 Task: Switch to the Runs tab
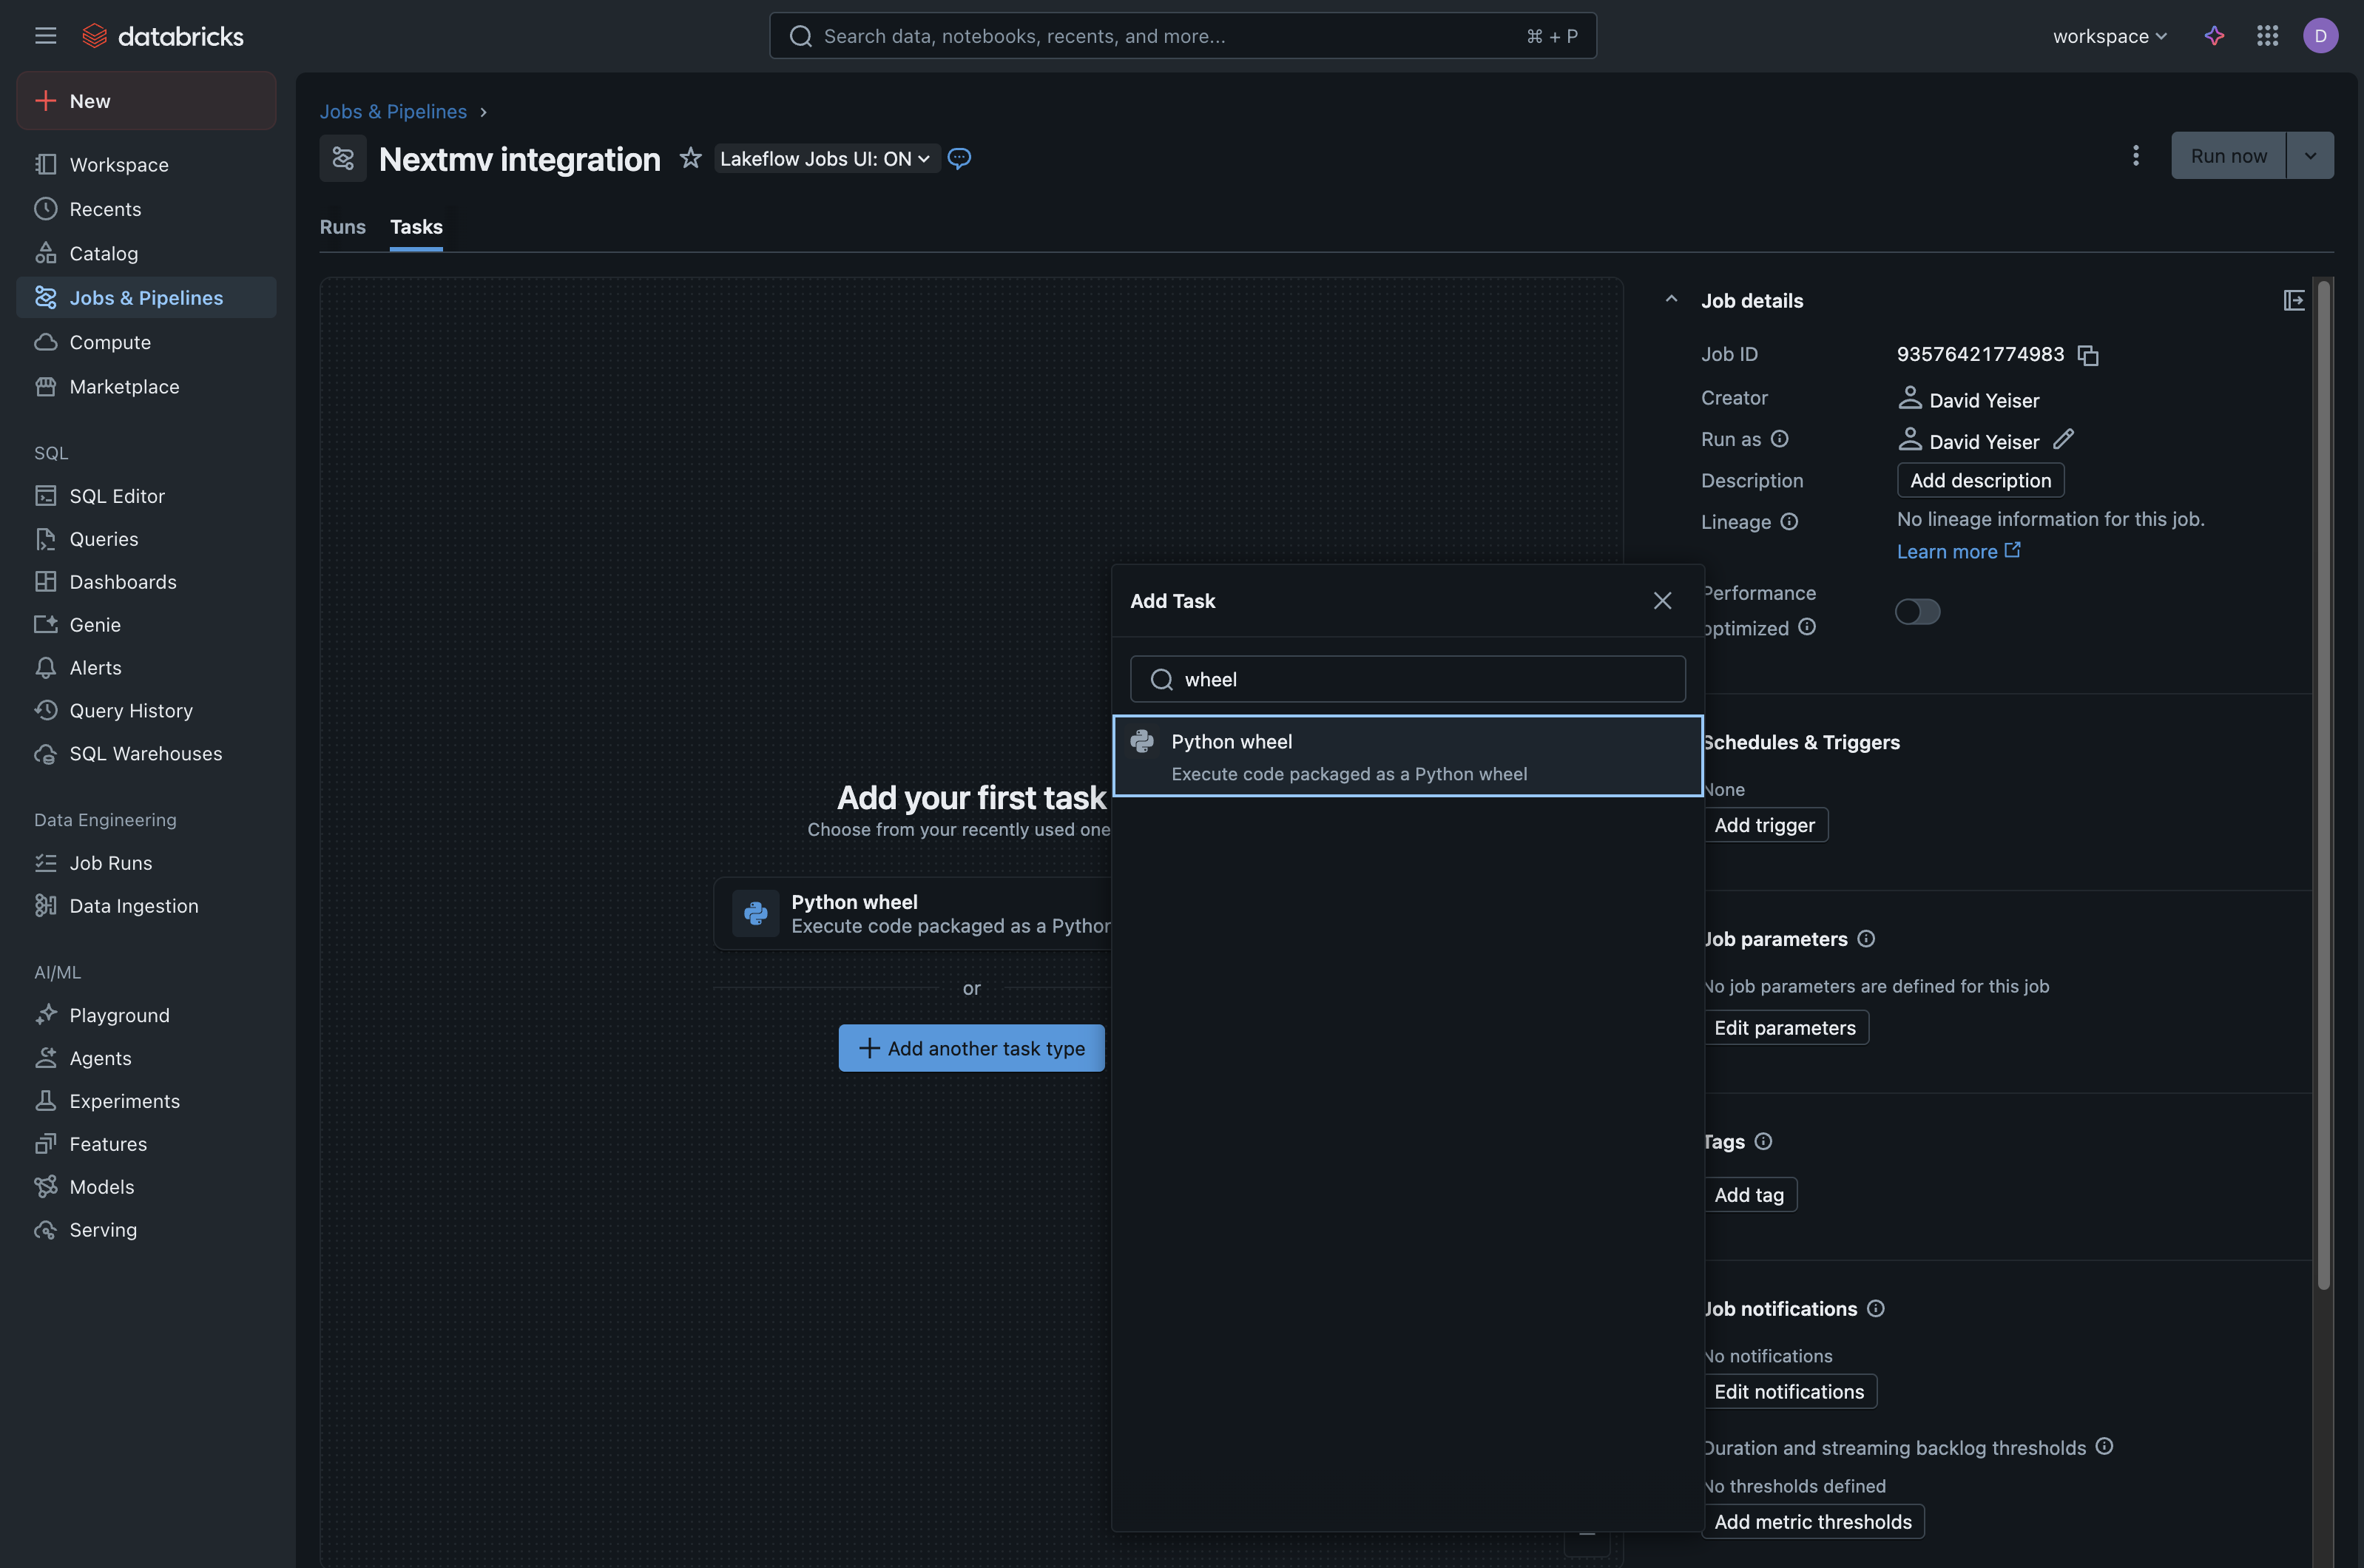click(x=342, y=227)
